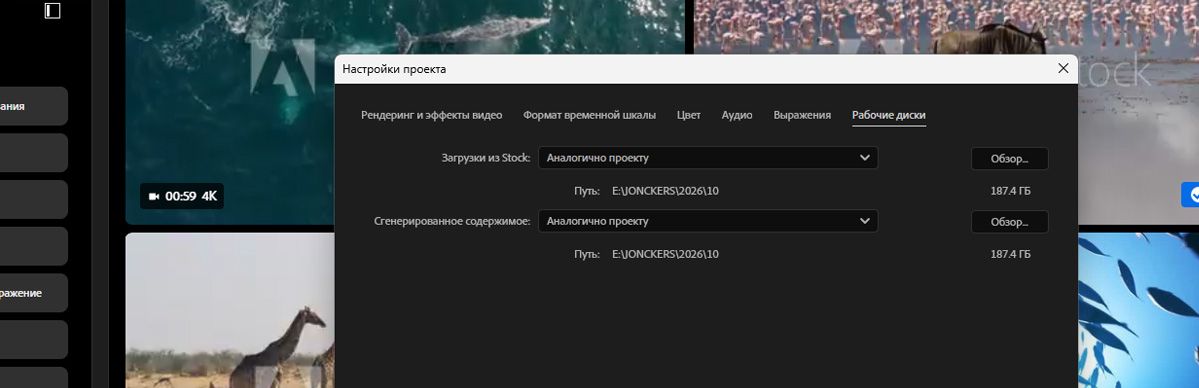1199x388 pixels.
Task: Open the Сгенерированное содержимое location dropdown
Action: tap(708, 222)
